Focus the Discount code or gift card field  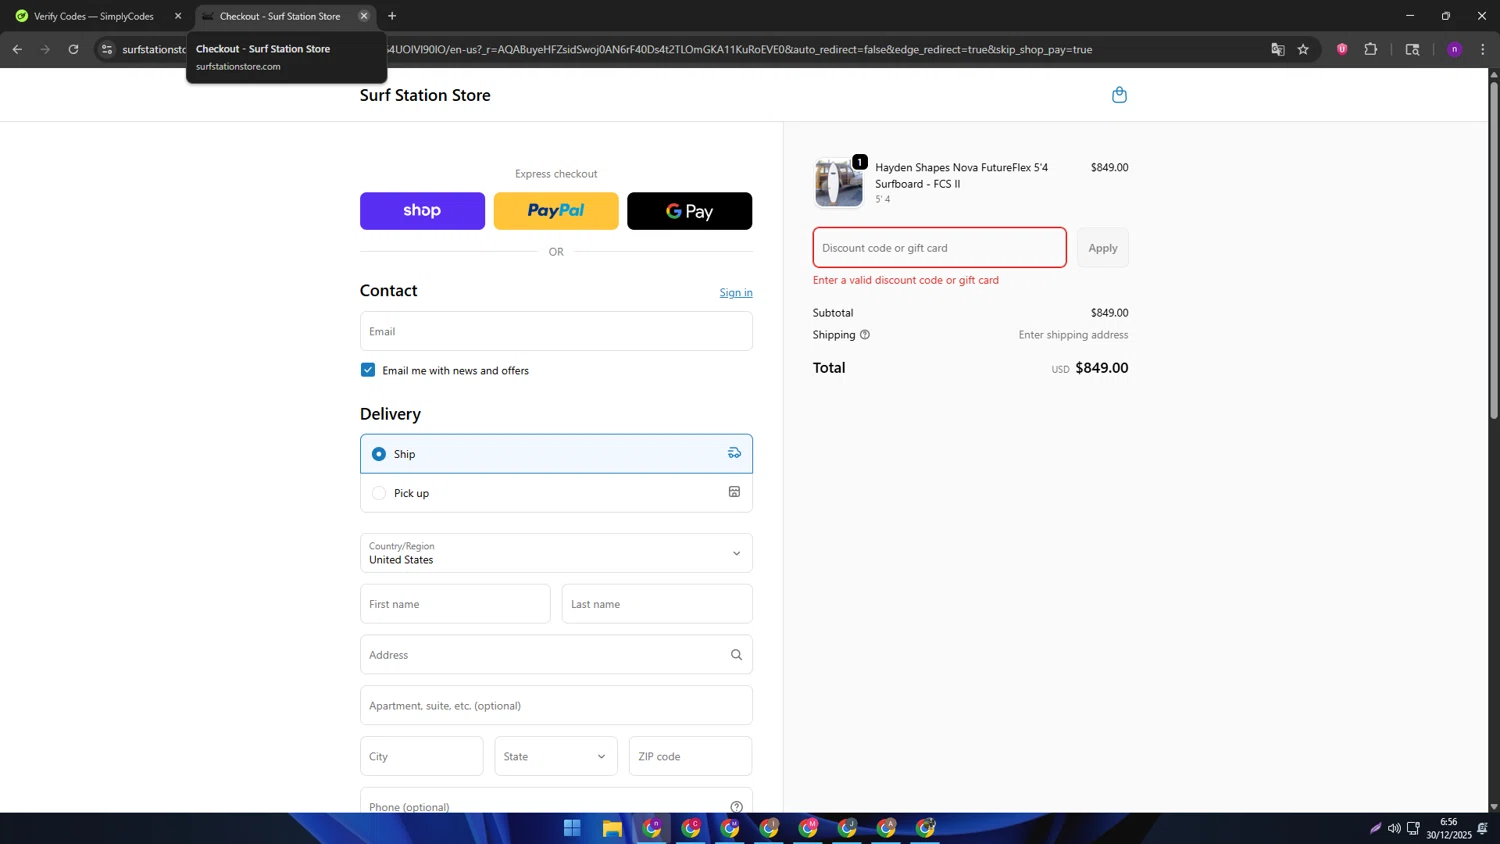940,248
